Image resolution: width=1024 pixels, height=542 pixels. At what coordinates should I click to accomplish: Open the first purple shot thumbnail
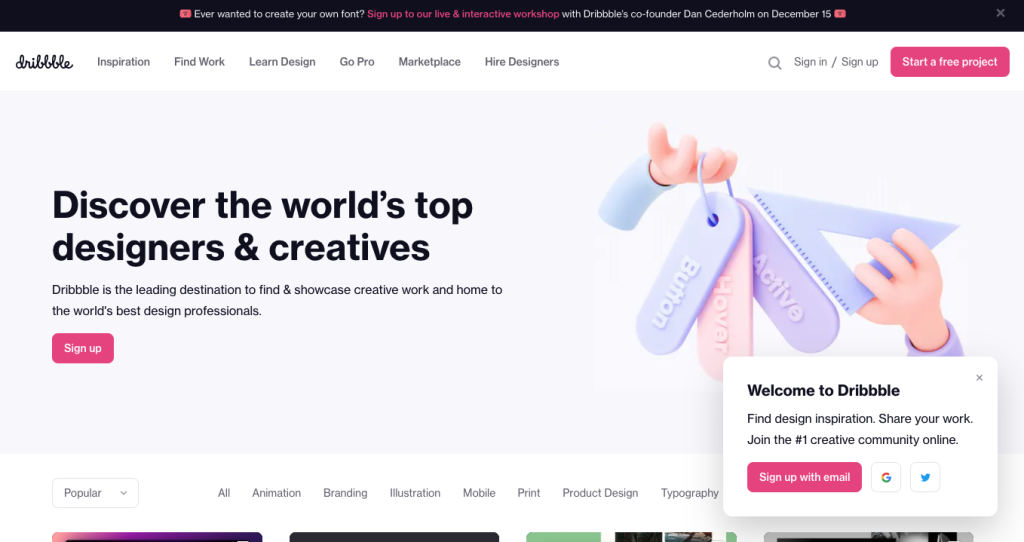(x=157, y=537)
